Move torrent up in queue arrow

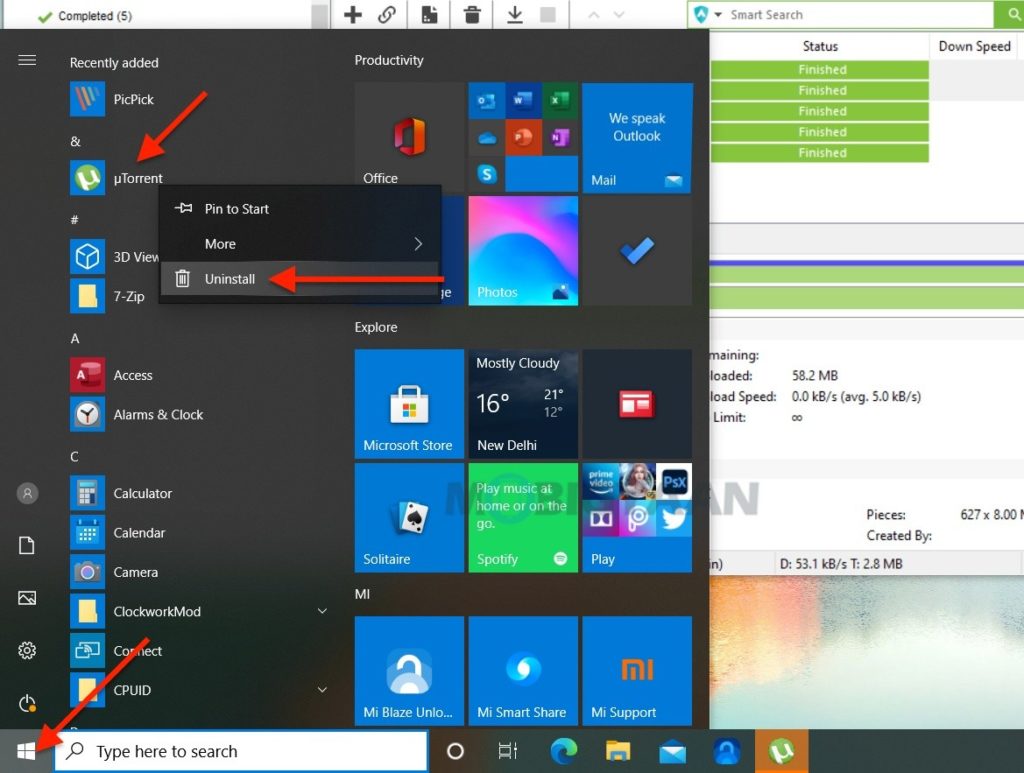(x=594, y=14)
